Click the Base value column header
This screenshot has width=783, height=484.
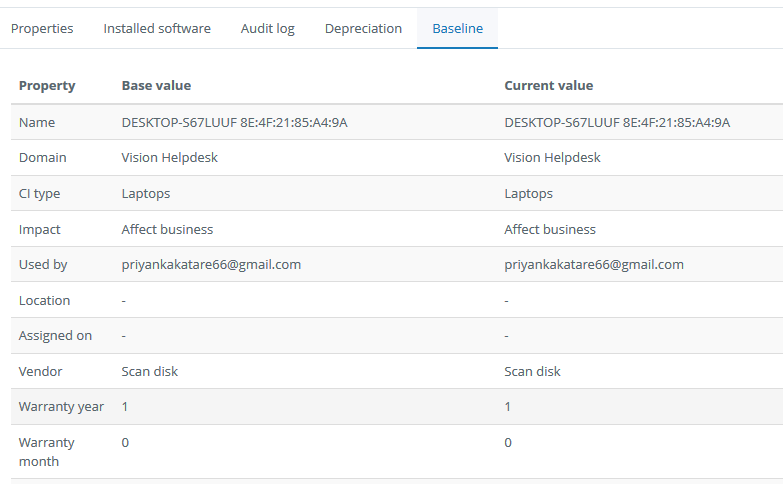(x=156, y=85)
